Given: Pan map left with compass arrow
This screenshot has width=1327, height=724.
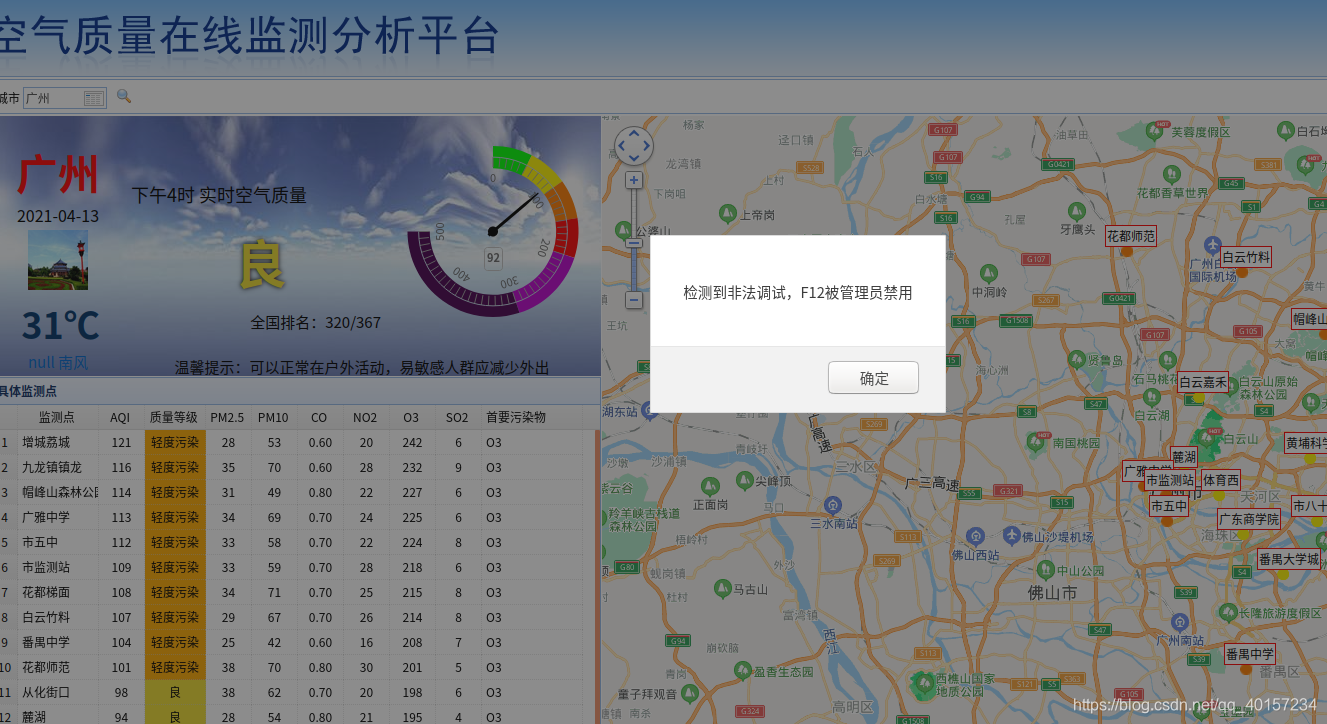Looking at the screenshot, I should (x=620, y=146).
